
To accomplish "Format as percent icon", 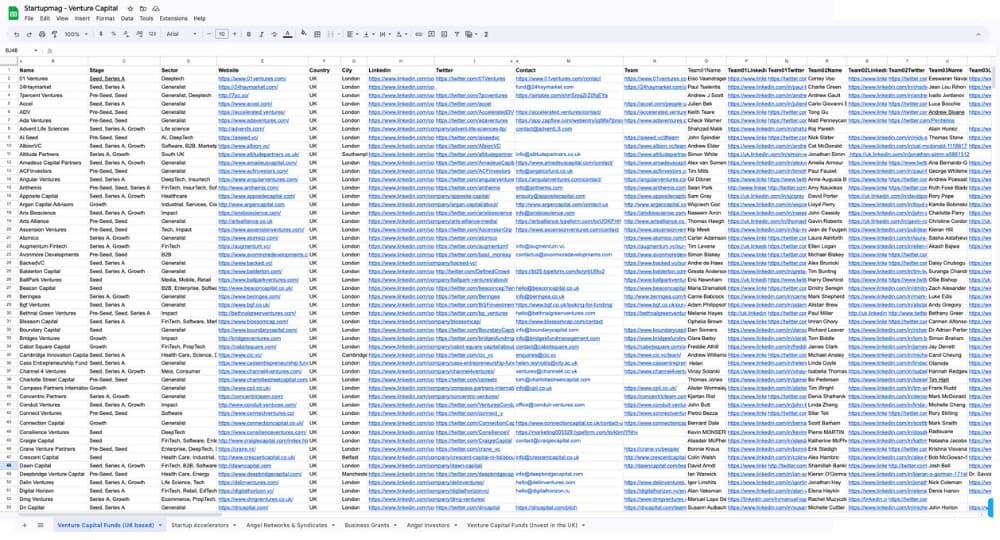I will [114, 34].
